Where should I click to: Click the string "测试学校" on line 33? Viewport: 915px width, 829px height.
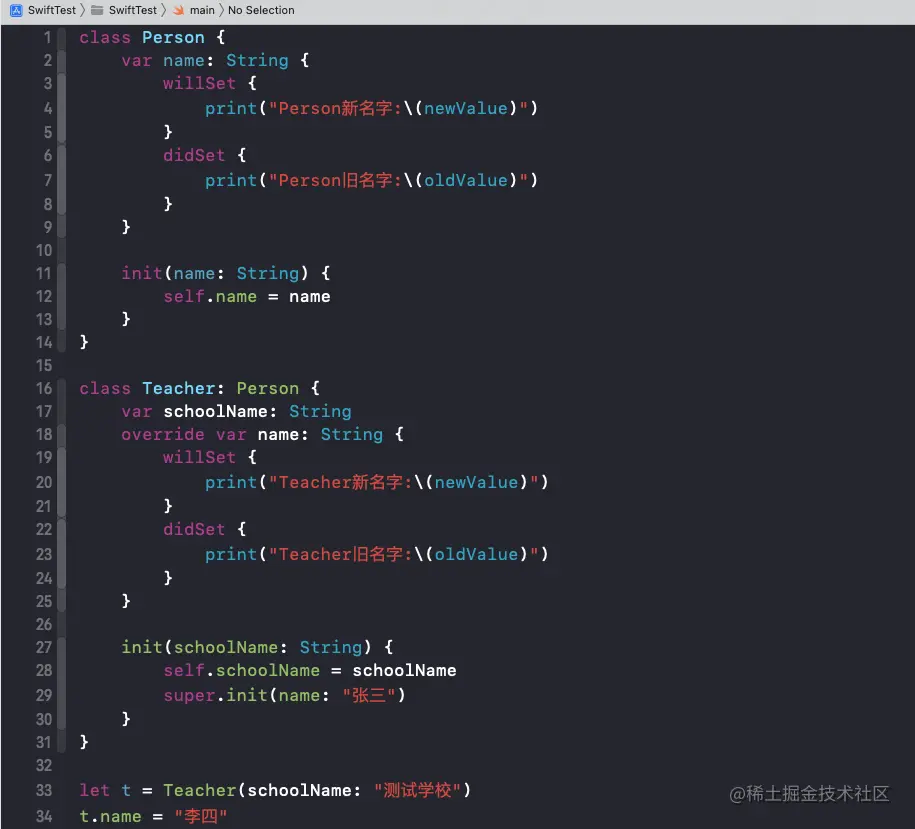coord(417,790)
